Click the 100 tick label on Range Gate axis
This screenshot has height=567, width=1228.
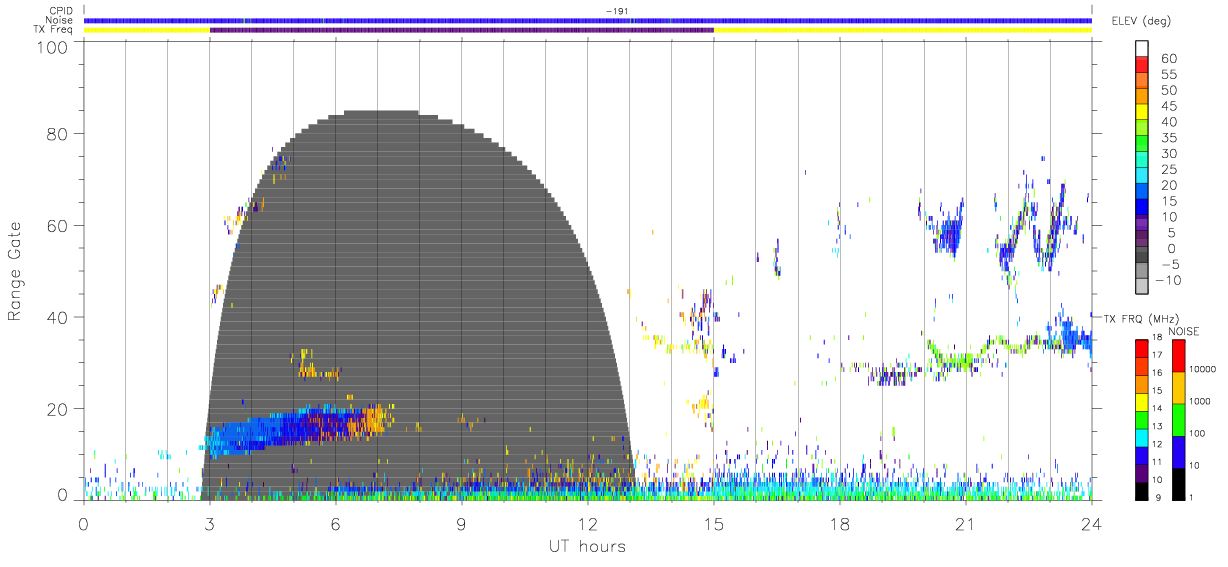point(53,47)
